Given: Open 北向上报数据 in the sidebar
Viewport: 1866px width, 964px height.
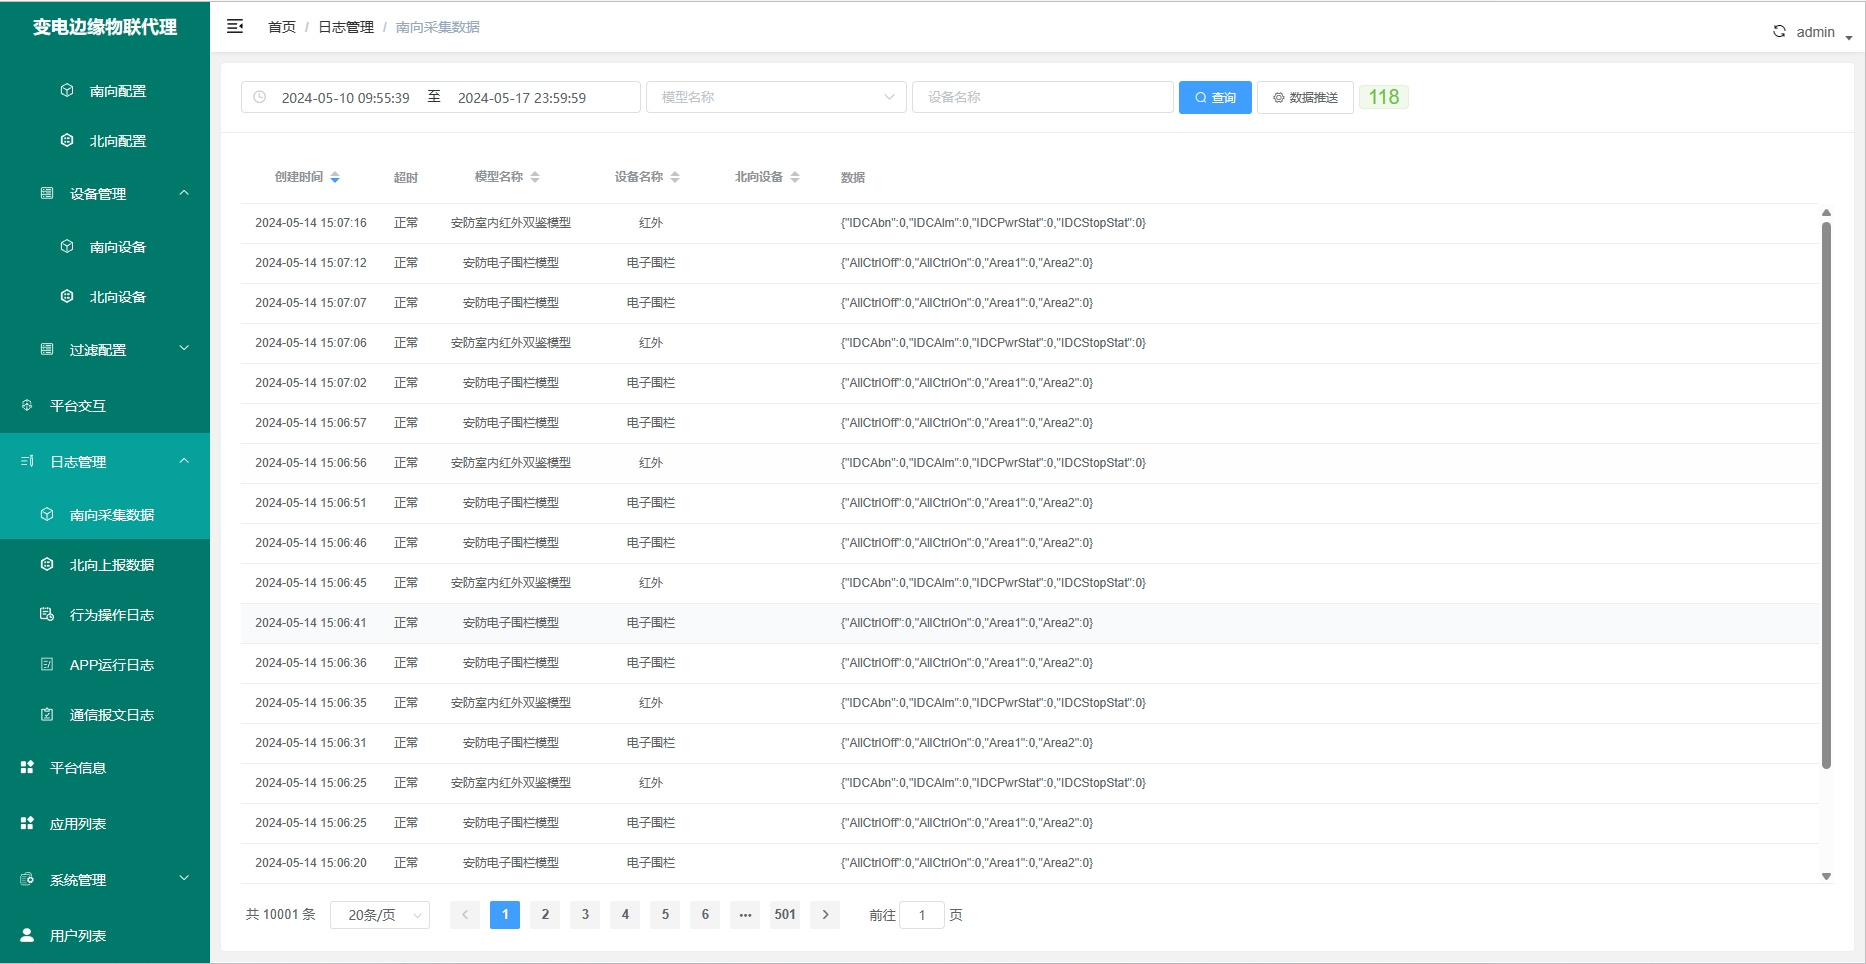Looking at the screenshot, I should click(x=111, y=565).
